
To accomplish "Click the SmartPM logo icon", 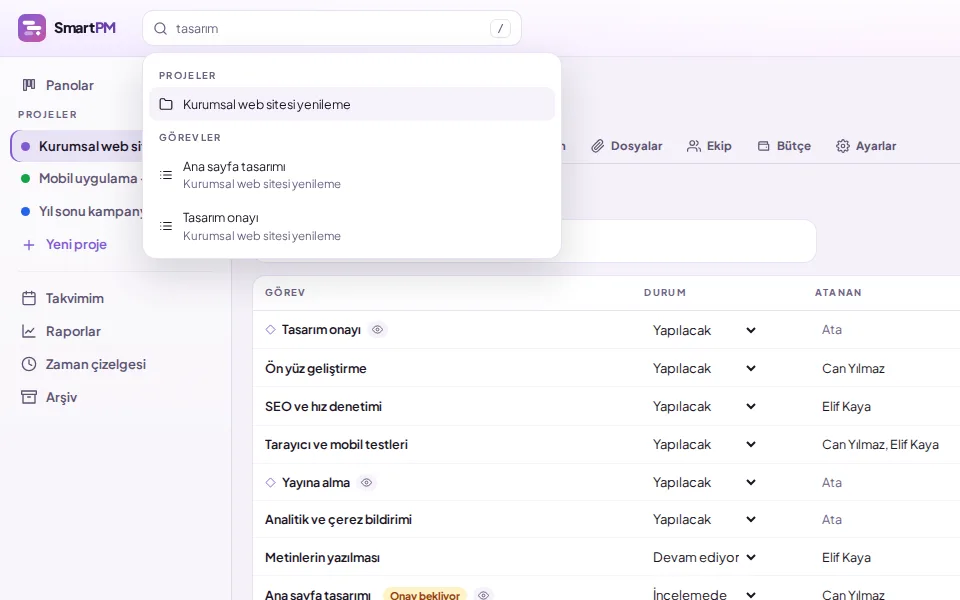I will (32, 28).
